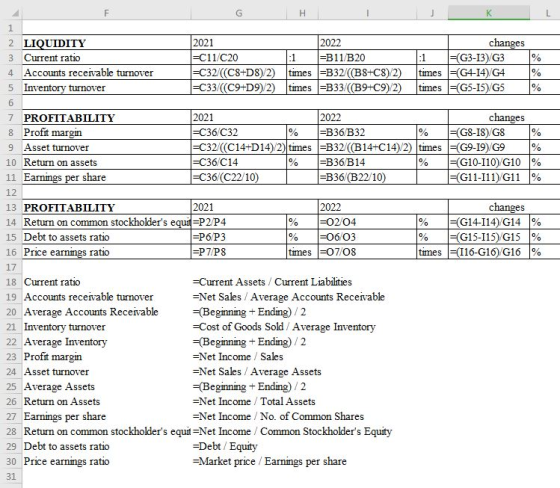This screenshot has height=488, width=560.
Task: Click '=Debt / Equity' definition text
Action: [x=225, y=446]
